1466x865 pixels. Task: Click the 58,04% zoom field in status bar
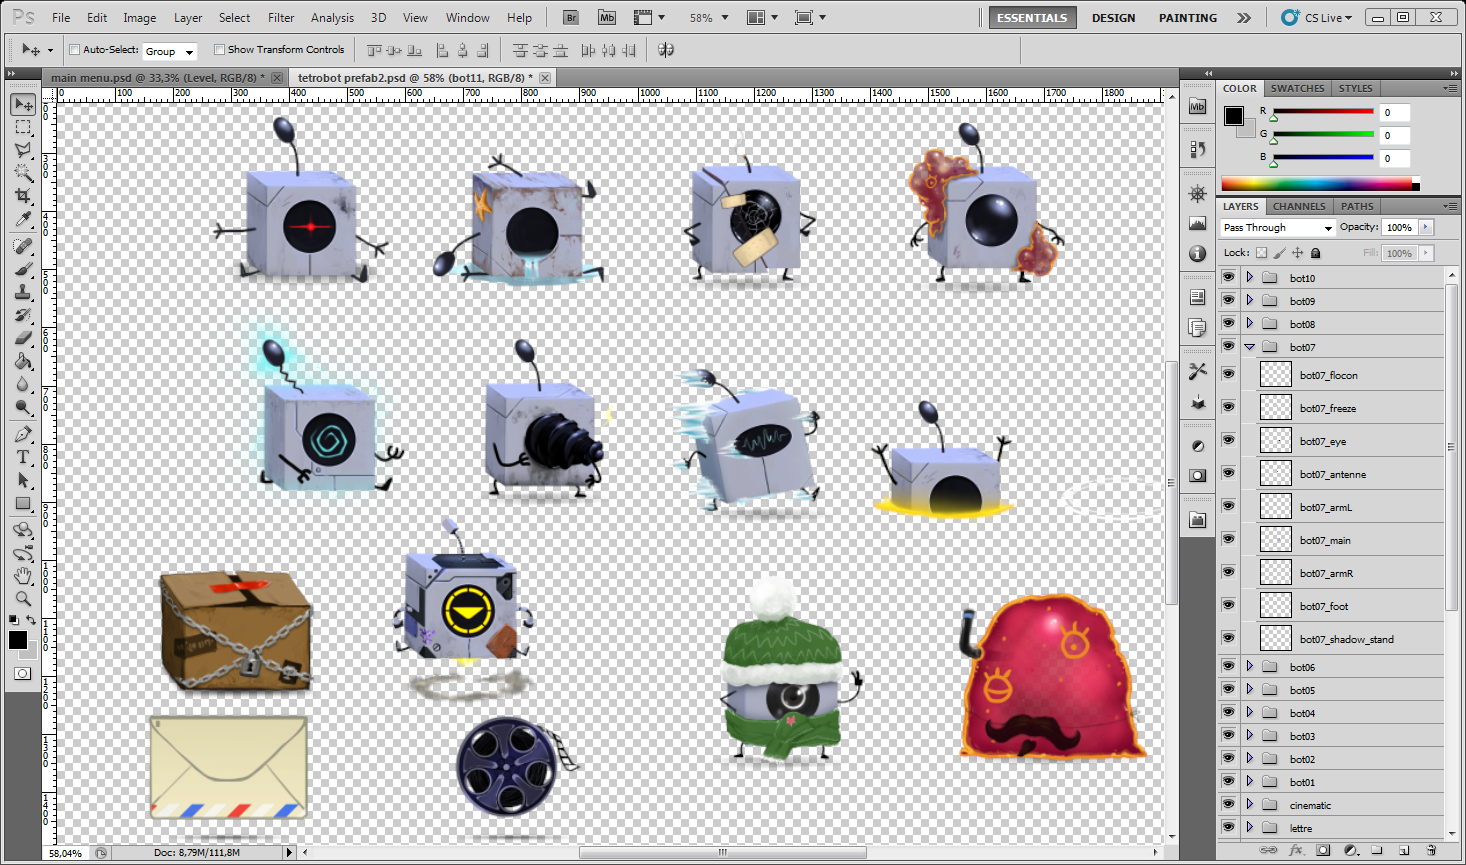coord(67,853)
